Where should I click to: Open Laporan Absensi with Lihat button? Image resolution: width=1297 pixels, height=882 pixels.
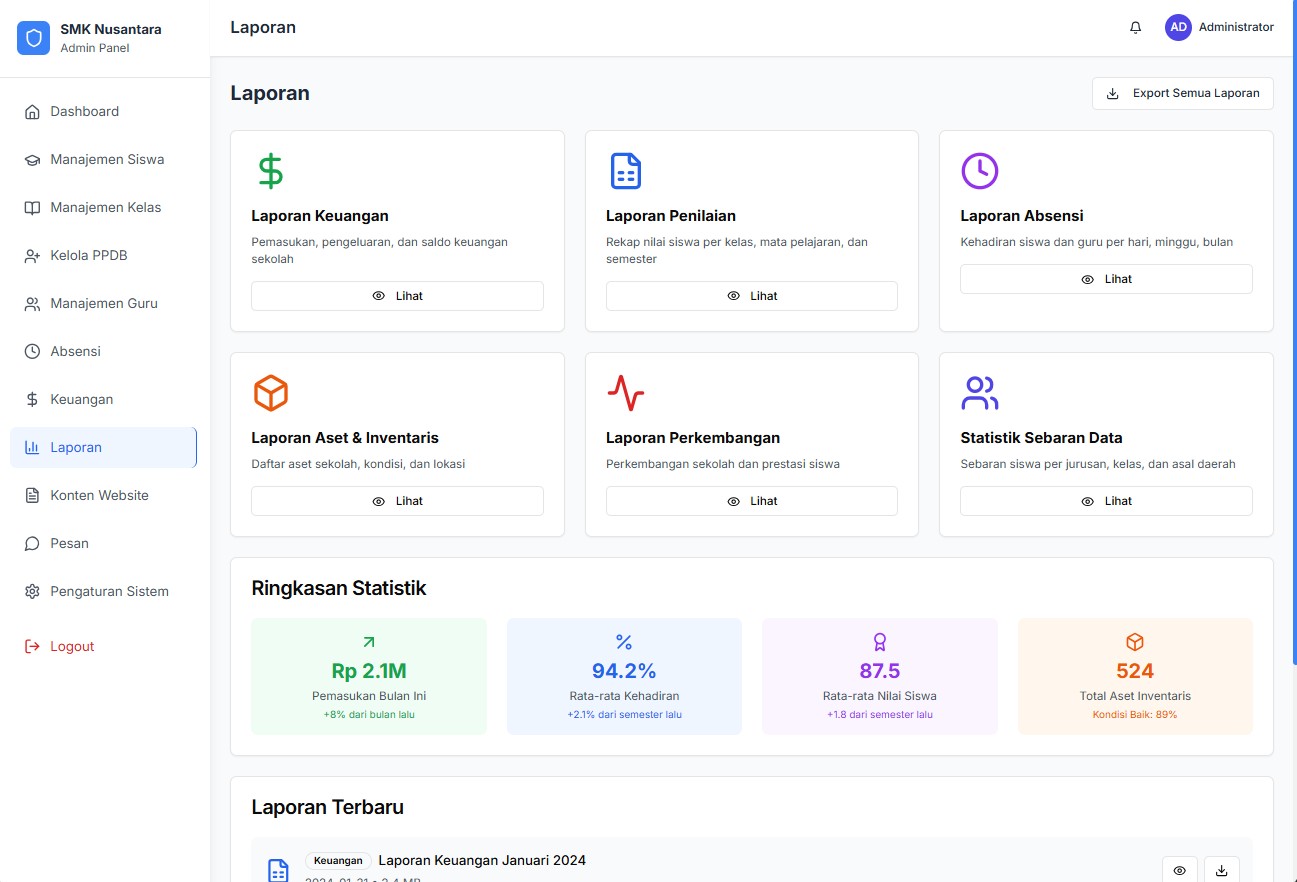click(1105, 279)
